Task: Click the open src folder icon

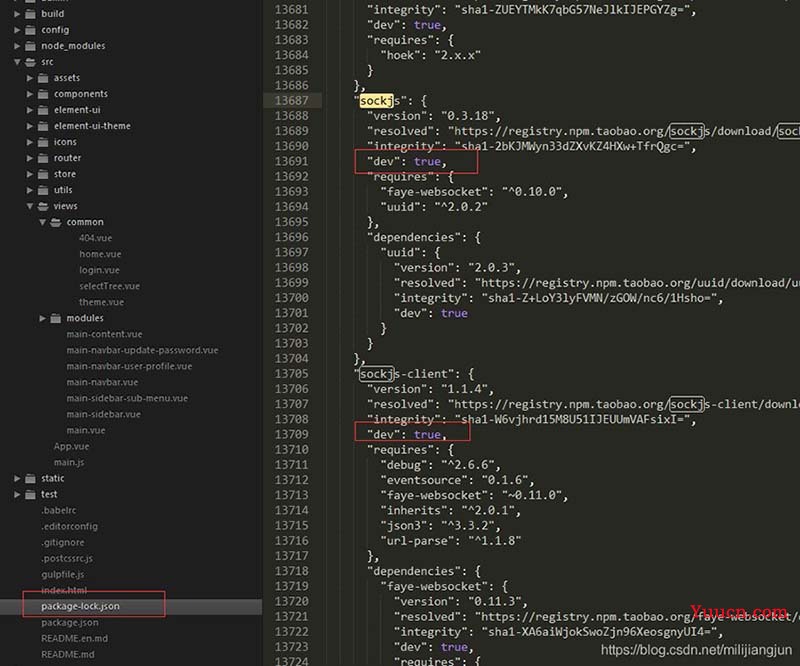Action: pyautogui.click(x=31, y=62)
